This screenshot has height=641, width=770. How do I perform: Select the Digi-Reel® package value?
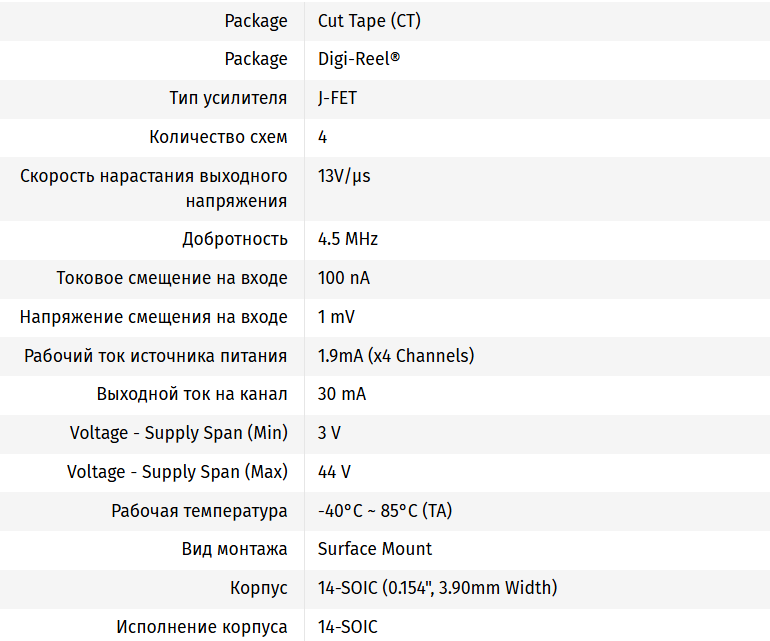359,59
